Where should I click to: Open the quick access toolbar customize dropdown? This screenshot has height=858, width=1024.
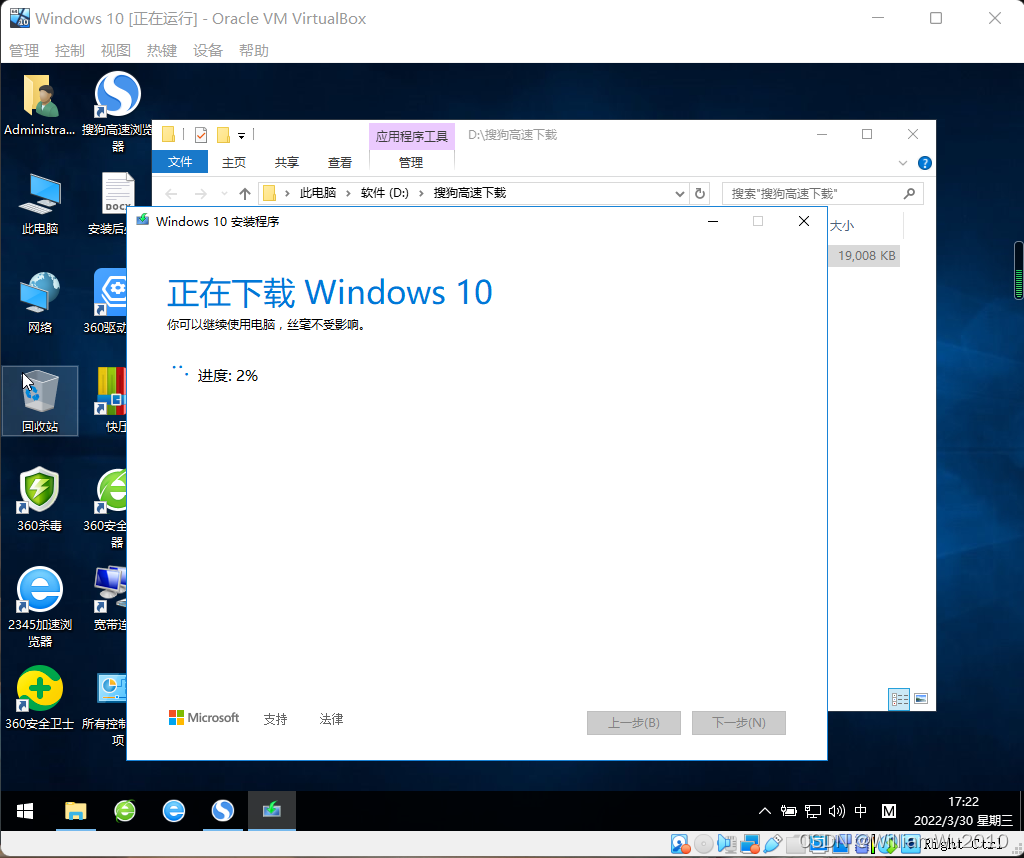pos(241,136)
